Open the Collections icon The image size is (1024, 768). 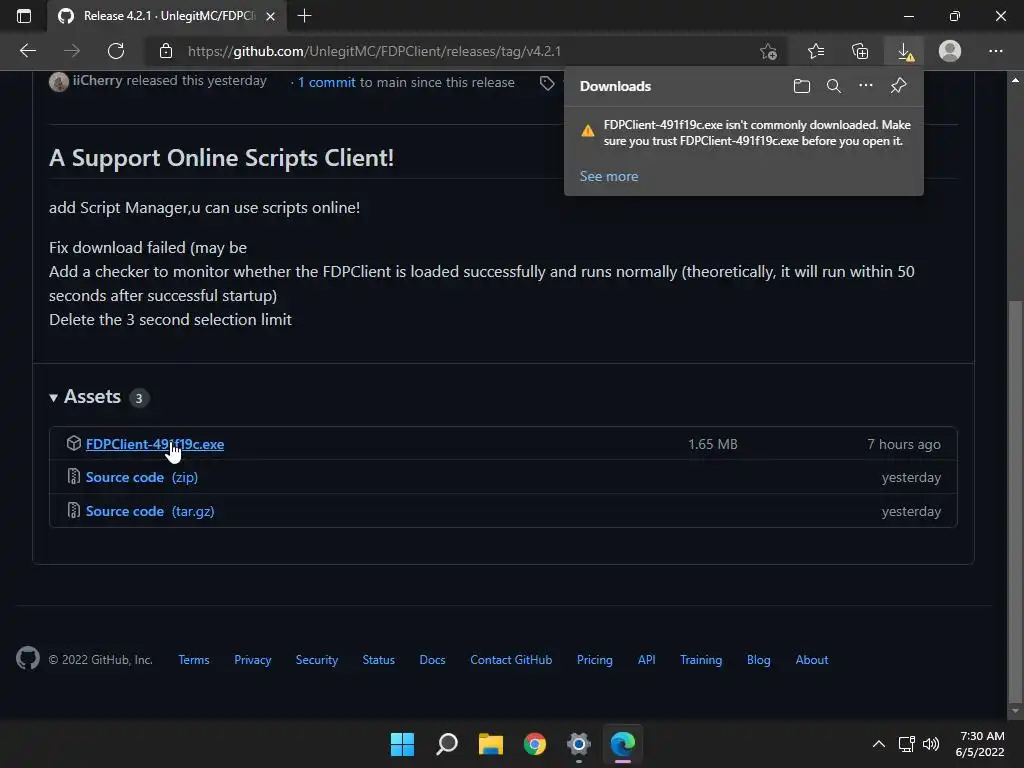pos(860,51)
